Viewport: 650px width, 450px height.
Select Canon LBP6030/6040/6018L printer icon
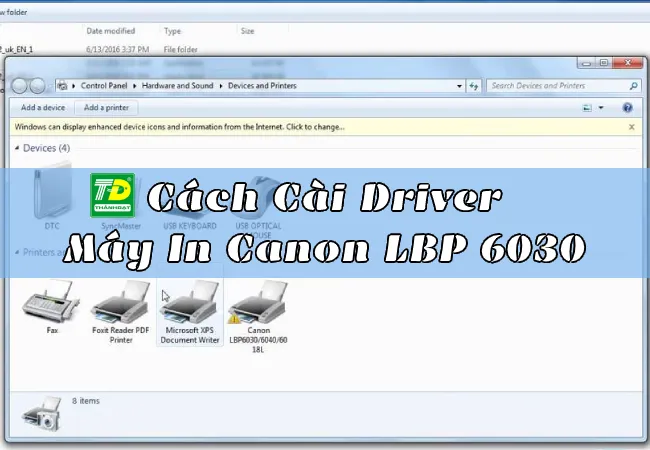tap(258, 317)
